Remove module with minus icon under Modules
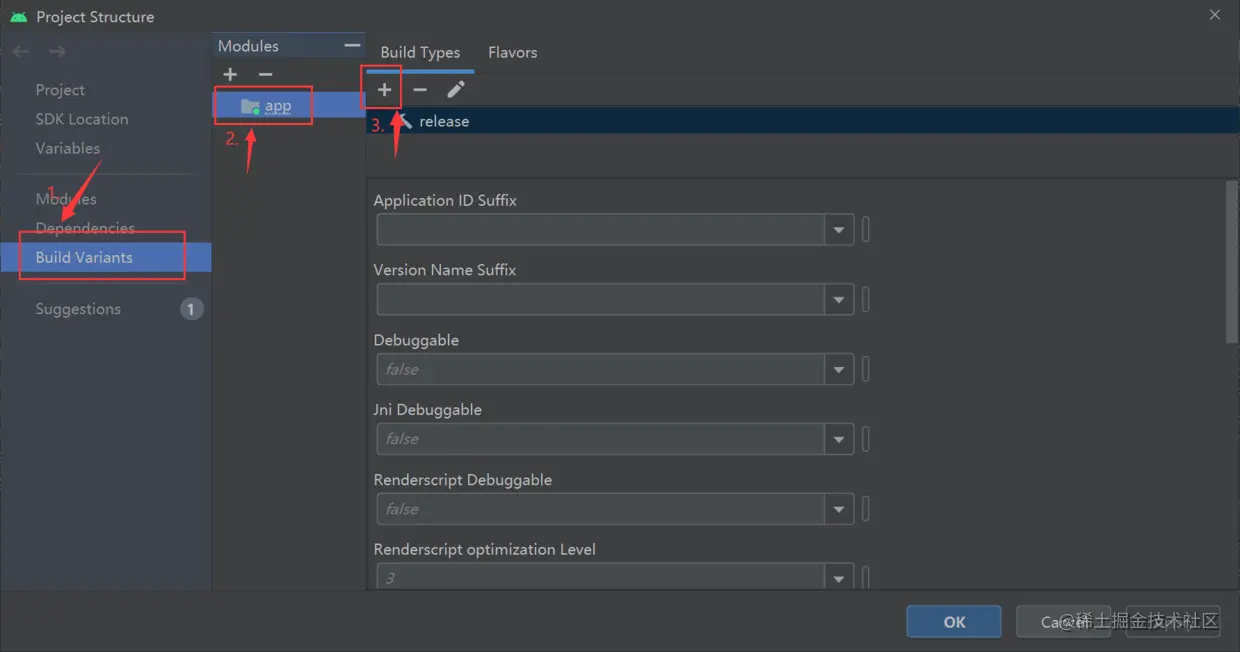This screenshot has width=1240, height=652. point(265,75)
